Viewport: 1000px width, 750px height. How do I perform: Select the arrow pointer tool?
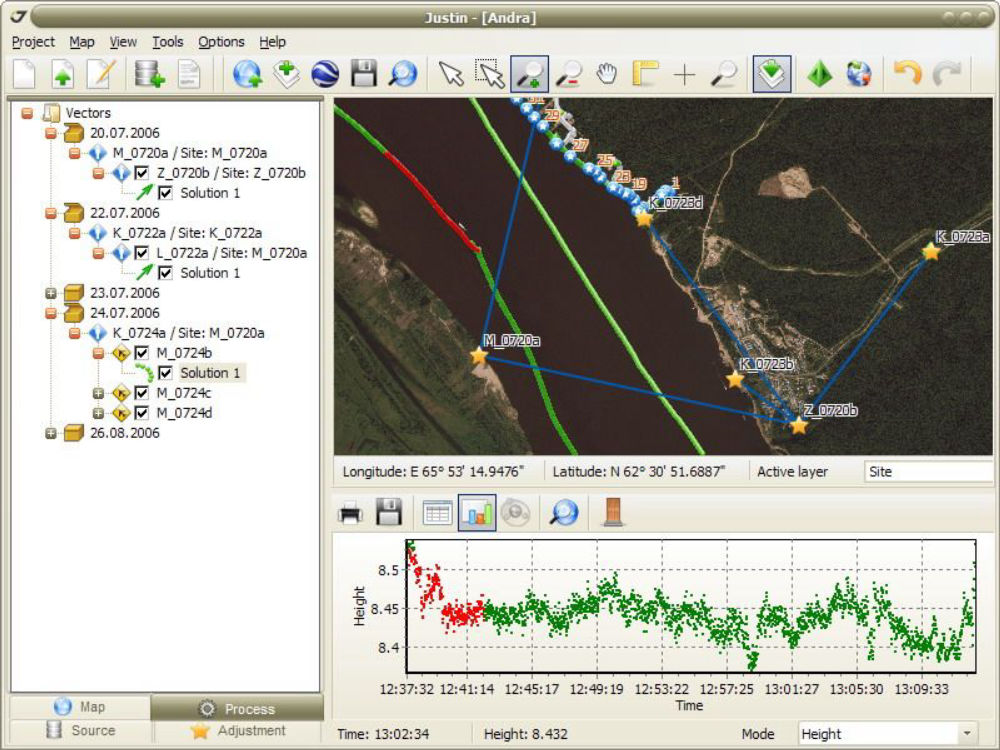point(452,75)
